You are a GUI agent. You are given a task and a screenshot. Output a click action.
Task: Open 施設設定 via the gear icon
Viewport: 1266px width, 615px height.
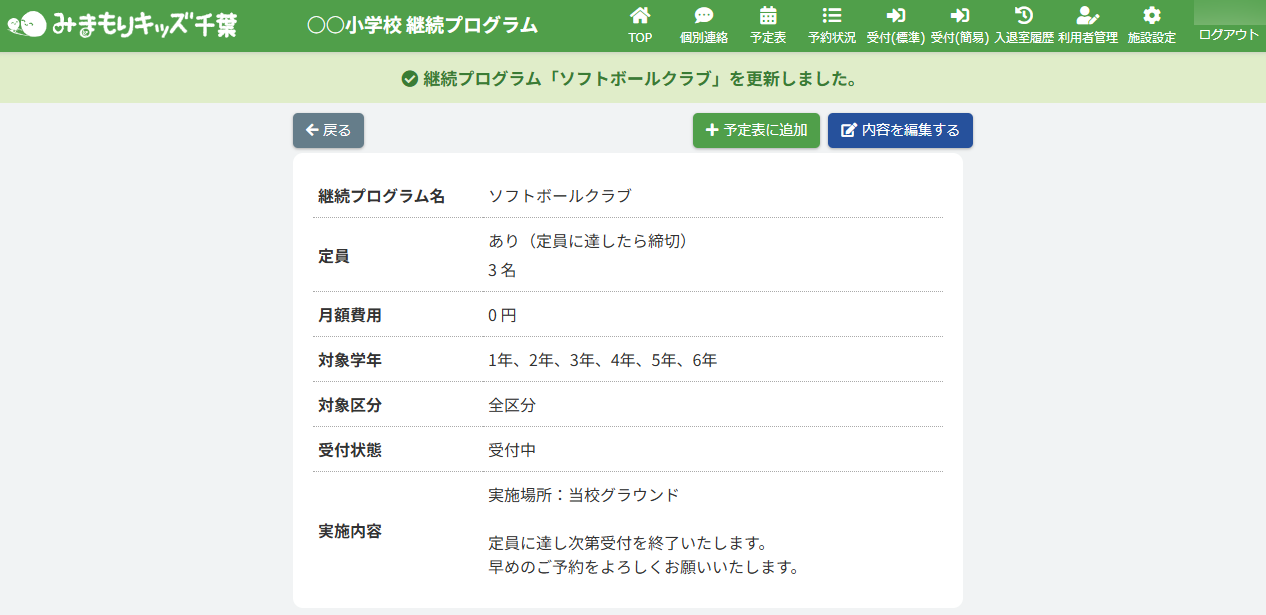[1152, 16]
